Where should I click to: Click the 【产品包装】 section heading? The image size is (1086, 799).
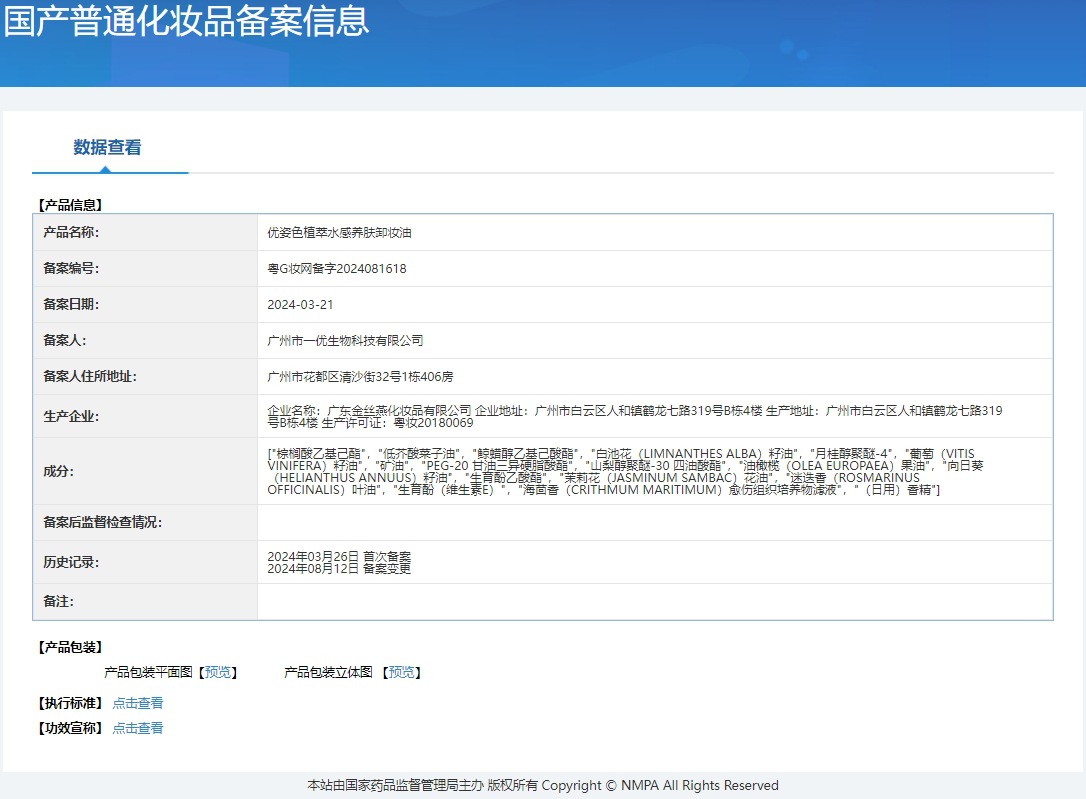point(70,647)
